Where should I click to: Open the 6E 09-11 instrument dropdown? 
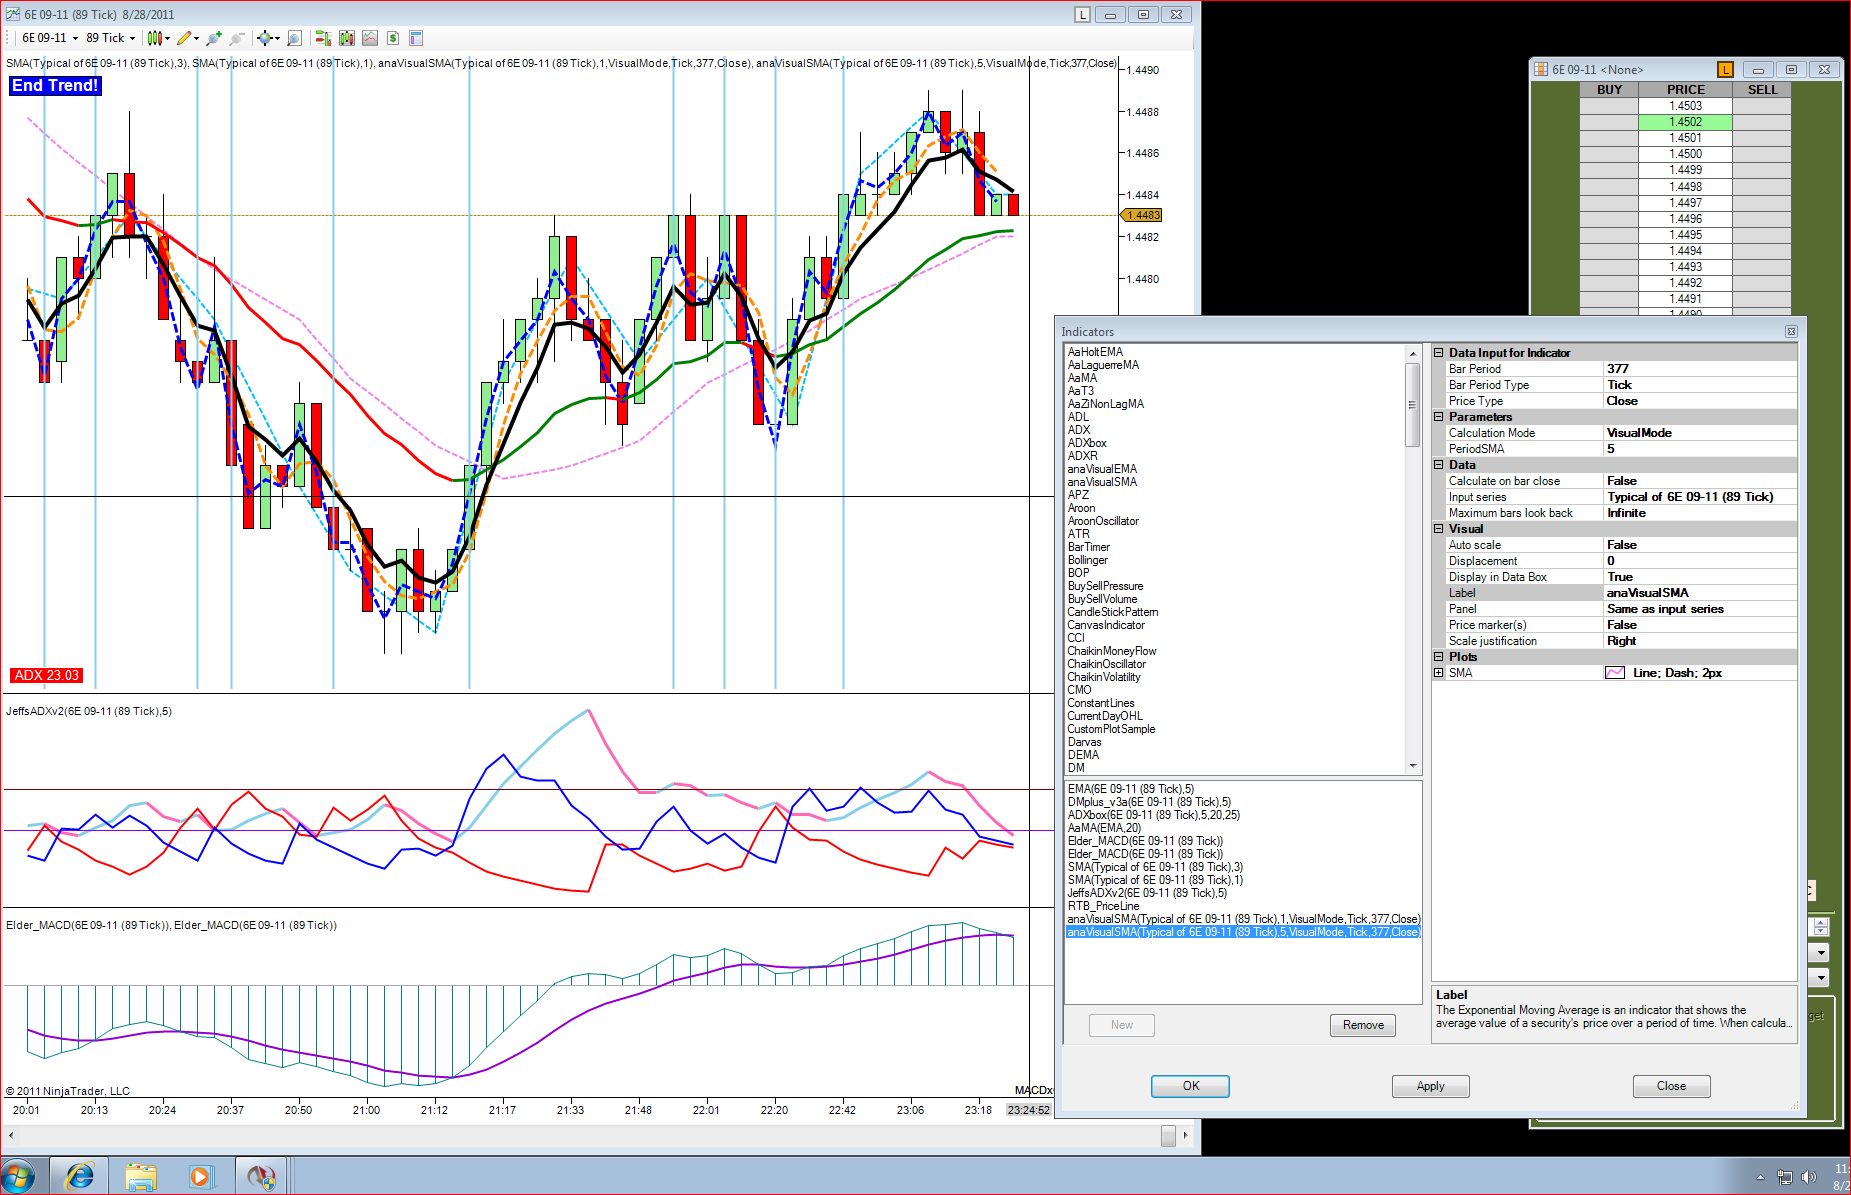click(x=50, y=38)
